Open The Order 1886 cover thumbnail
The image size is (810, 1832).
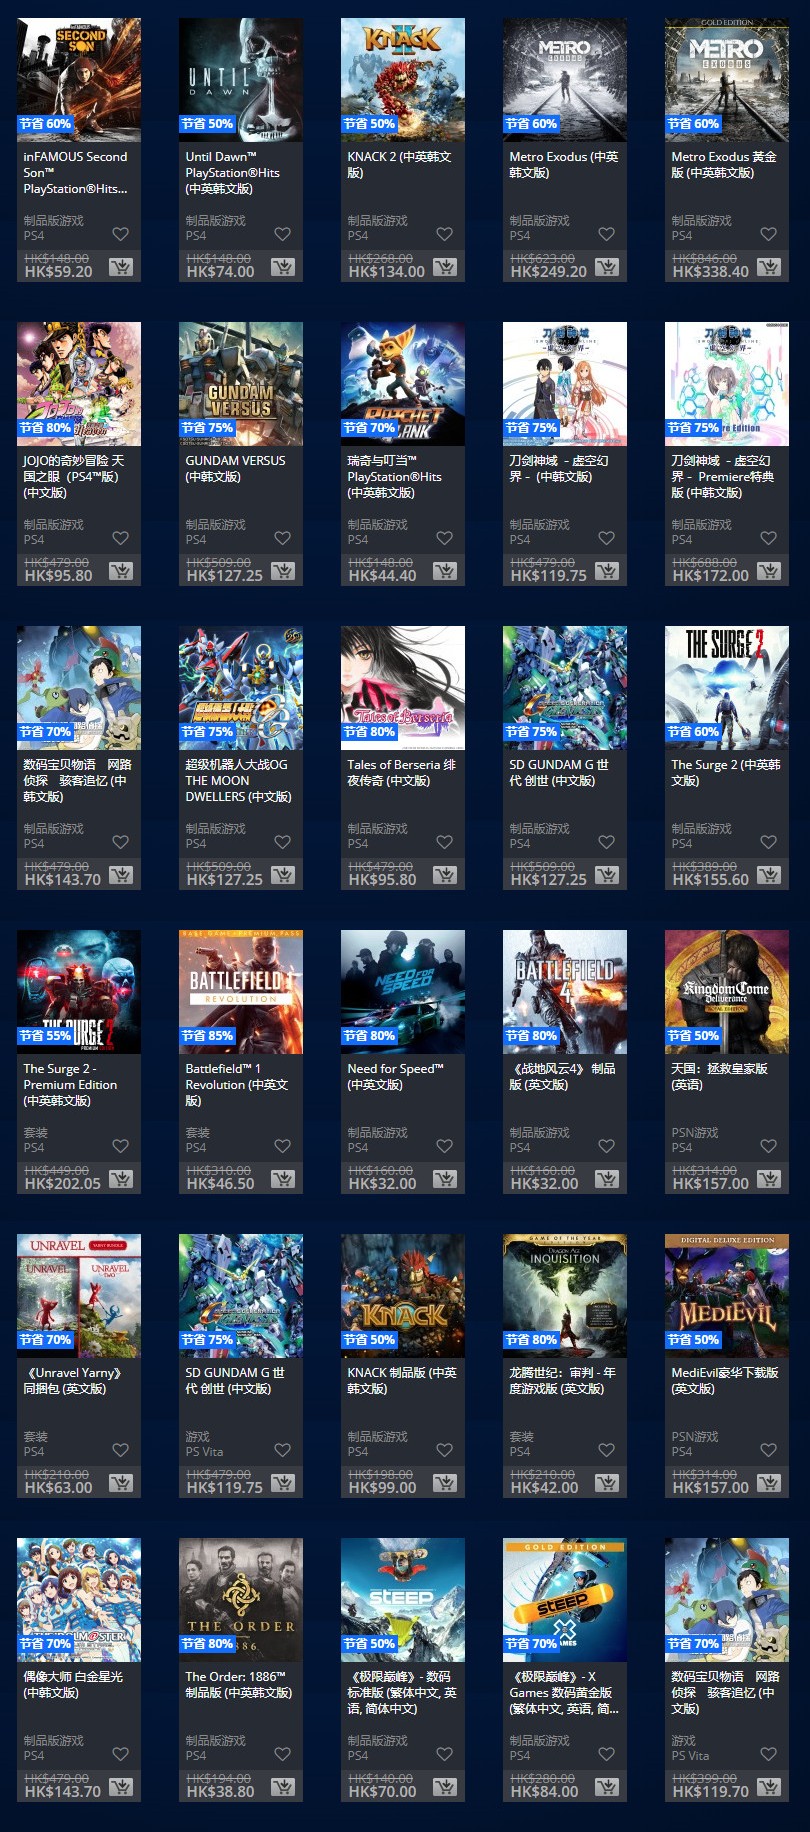pyautogui.click(x=241, y=1600)
